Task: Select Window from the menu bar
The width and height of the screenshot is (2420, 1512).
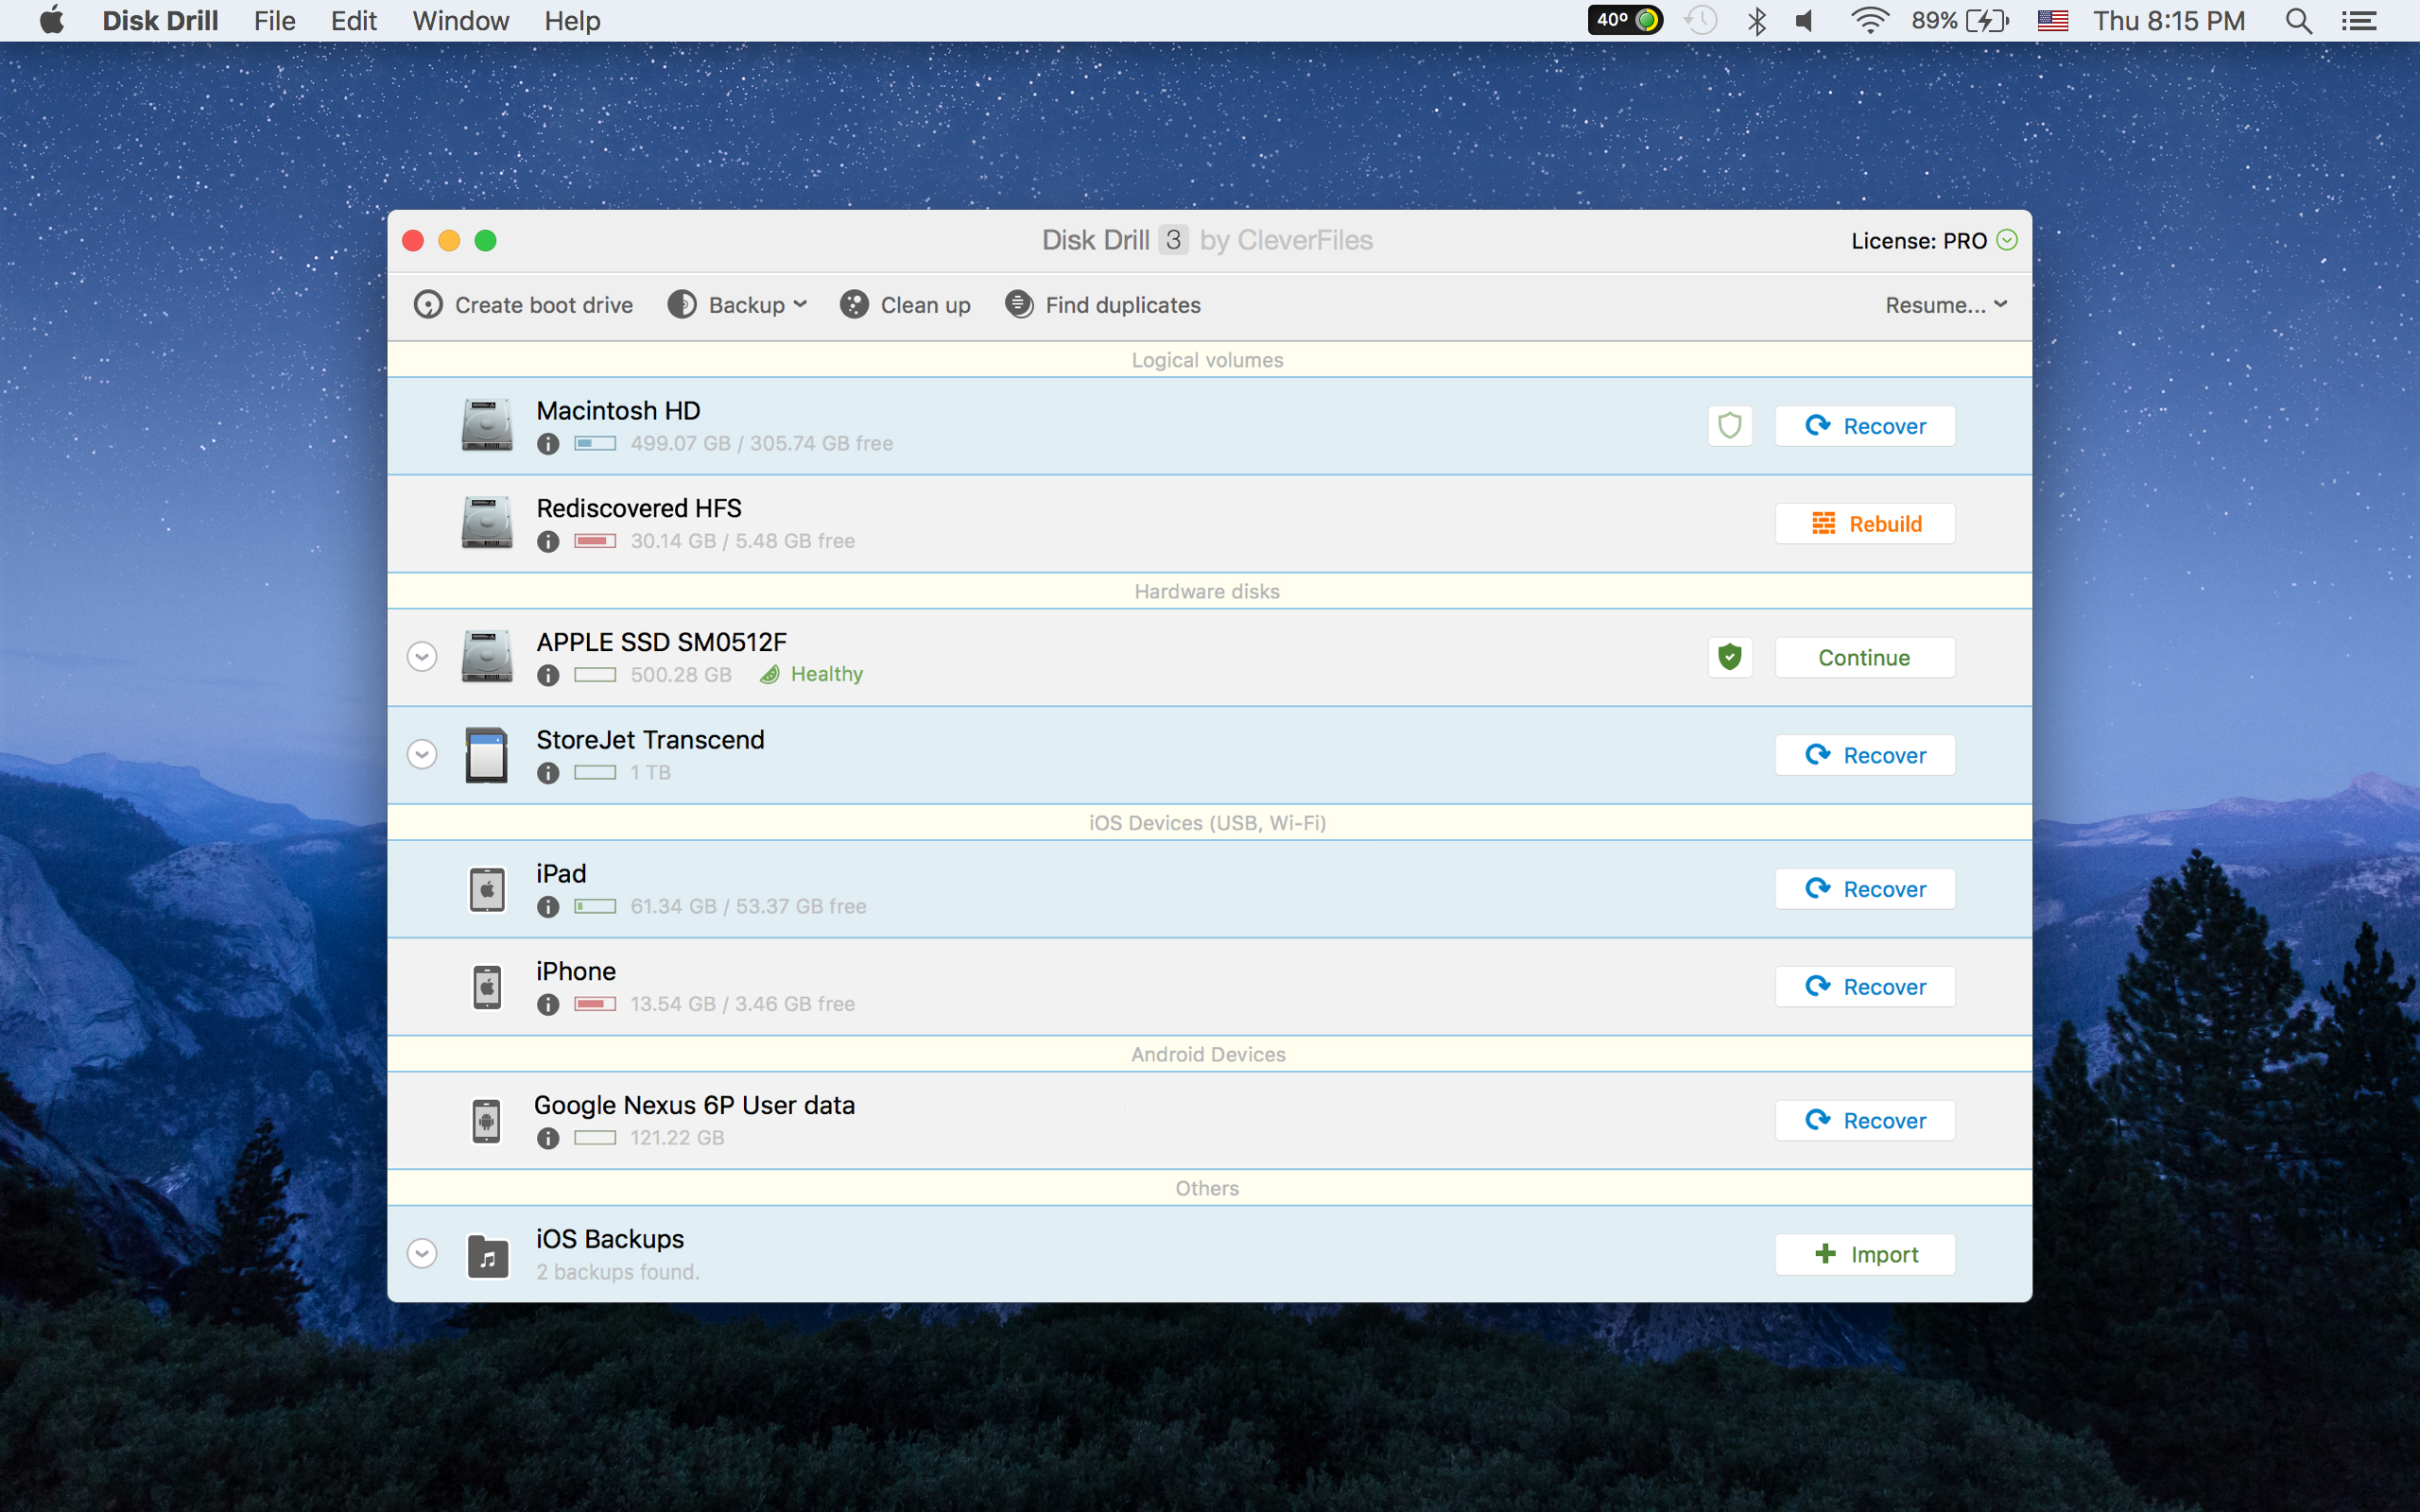Action: pos(458,19)
